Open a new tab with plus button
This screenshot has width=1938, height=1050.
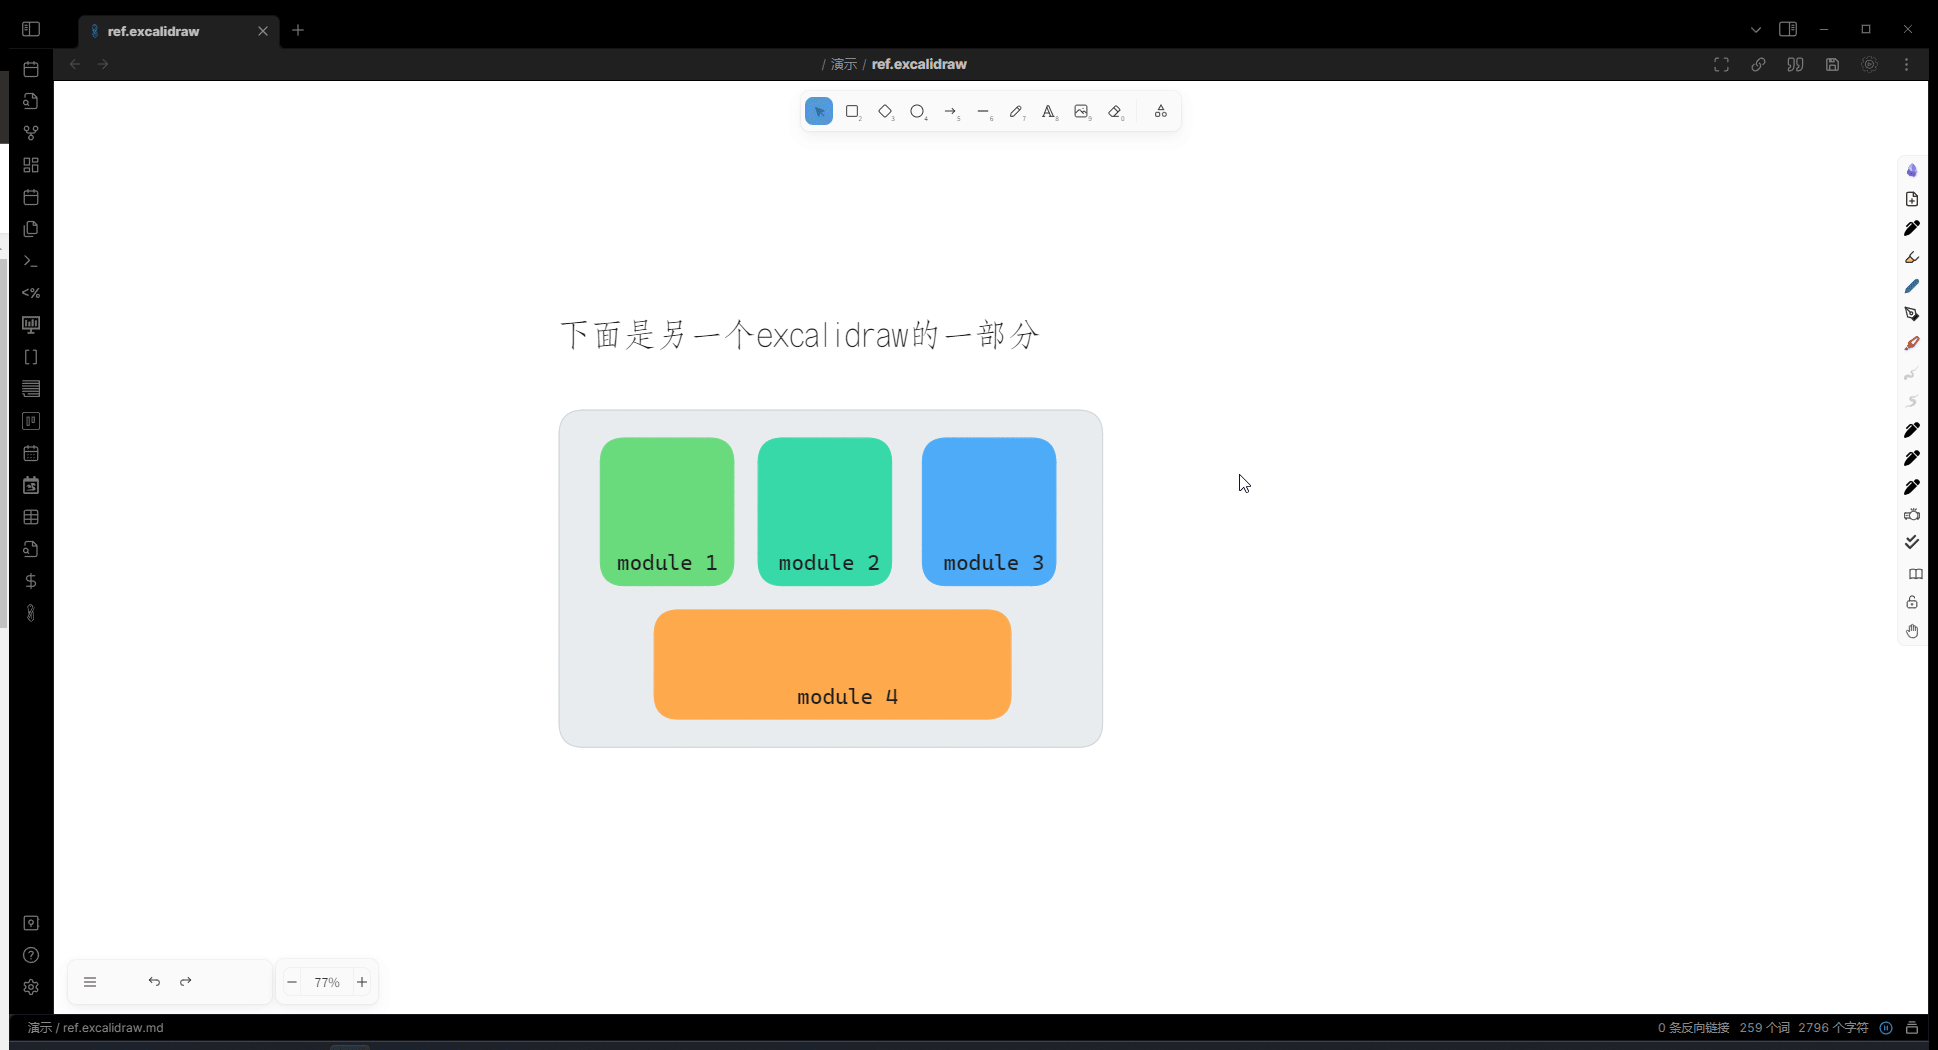pos(298,30)
